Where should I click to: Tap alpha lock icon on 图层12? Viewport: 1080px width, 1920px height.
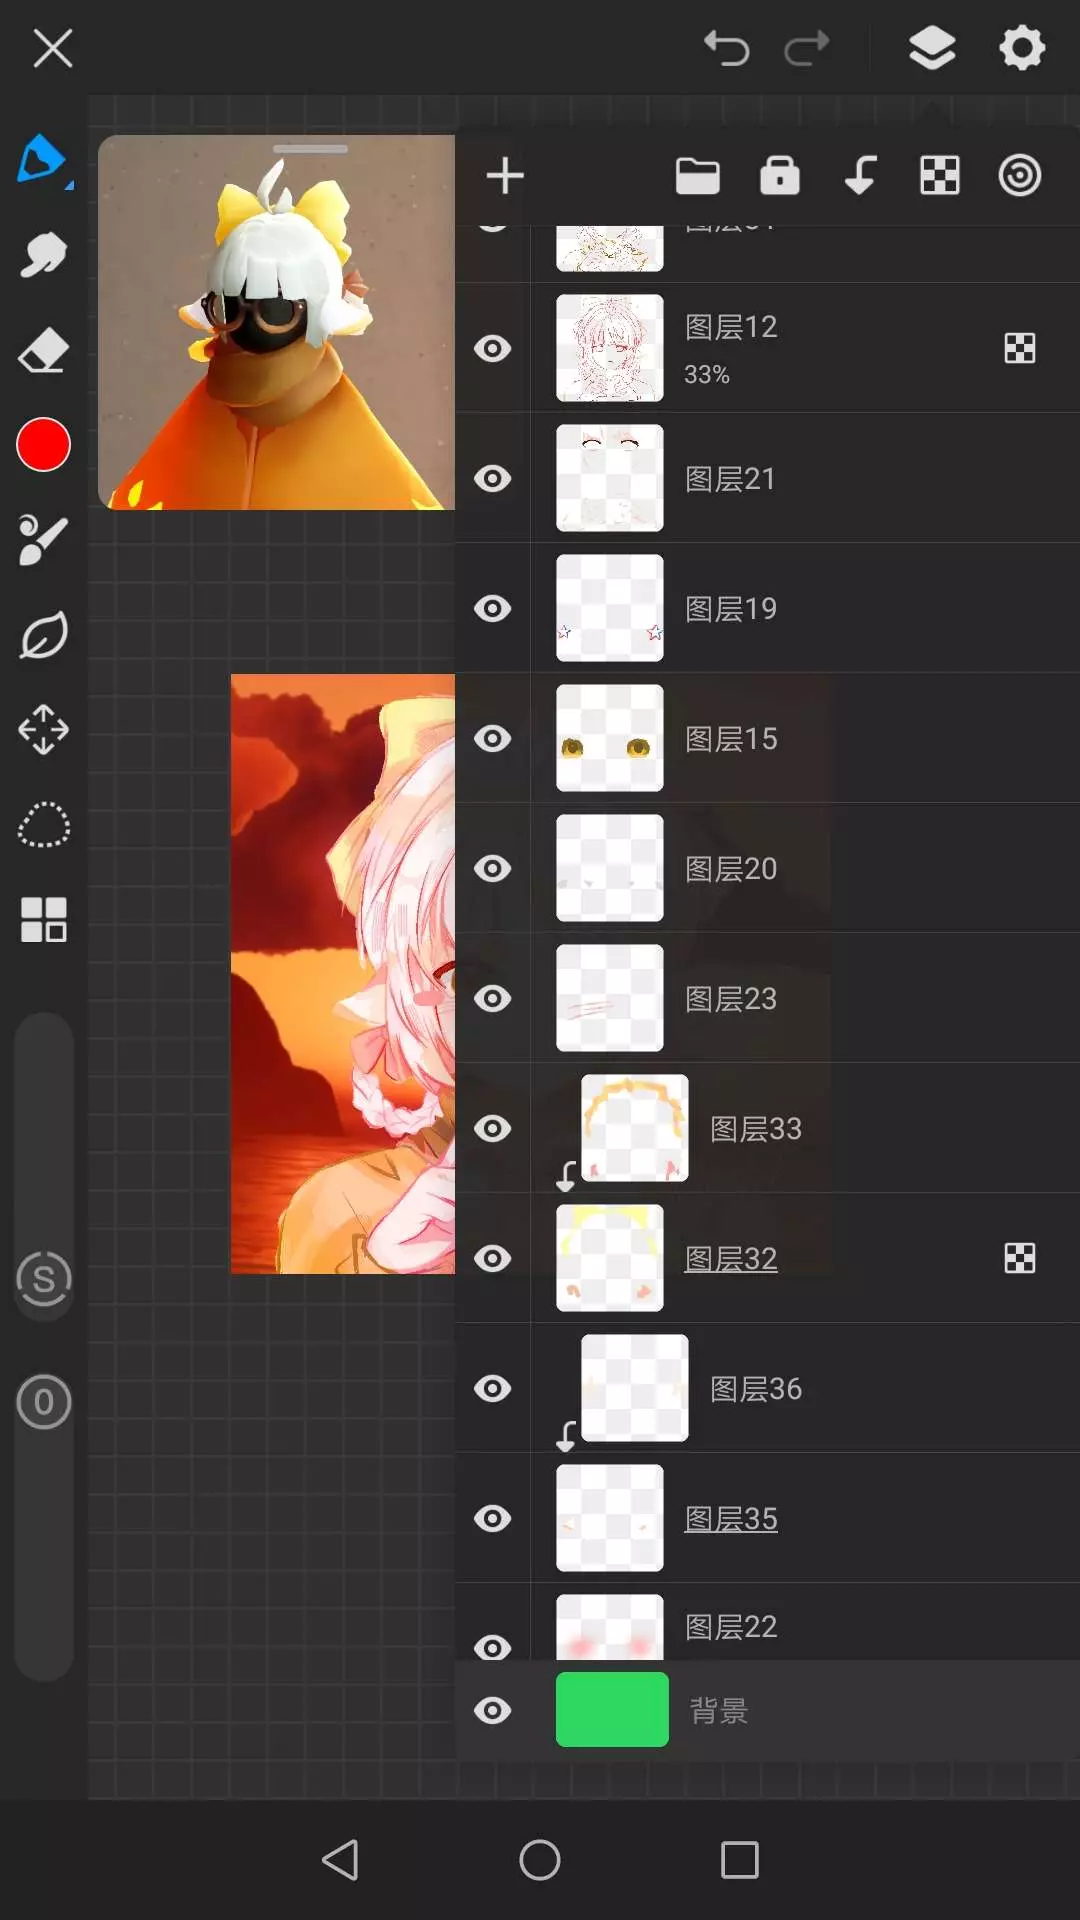coord(1020,348)
